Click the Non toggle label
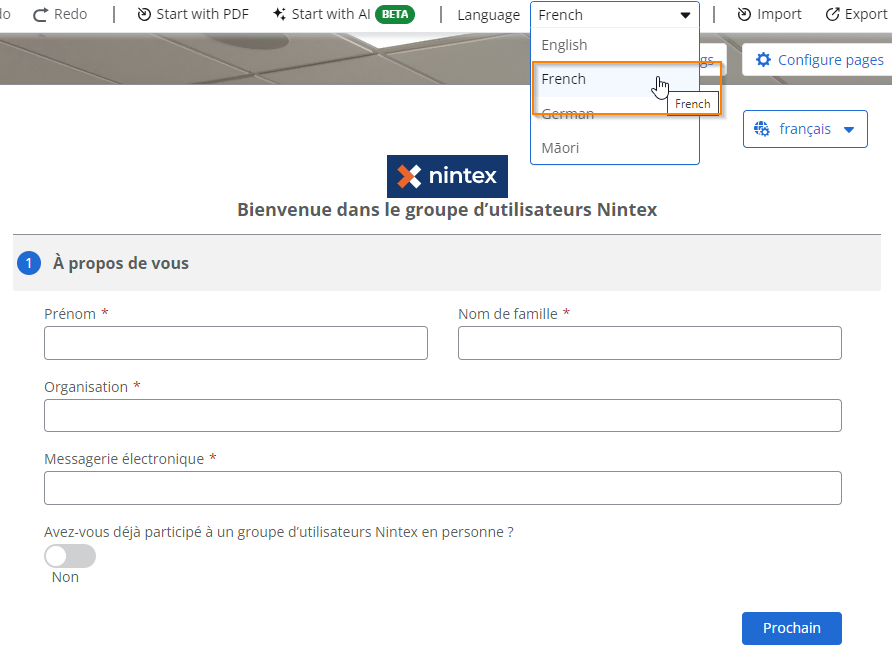This screenshot has height=653, width=892. click(65, 577)
